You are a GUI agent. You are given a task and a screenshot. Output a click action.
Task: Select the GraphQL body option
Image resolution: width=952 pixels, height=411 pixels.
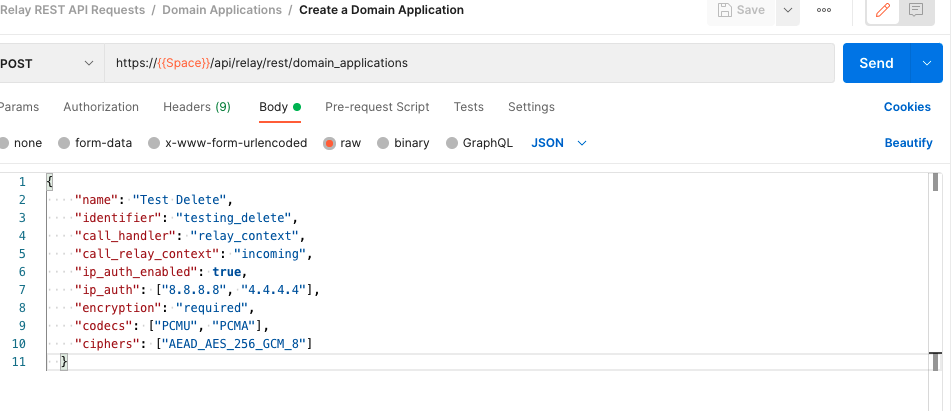[479, 143]
